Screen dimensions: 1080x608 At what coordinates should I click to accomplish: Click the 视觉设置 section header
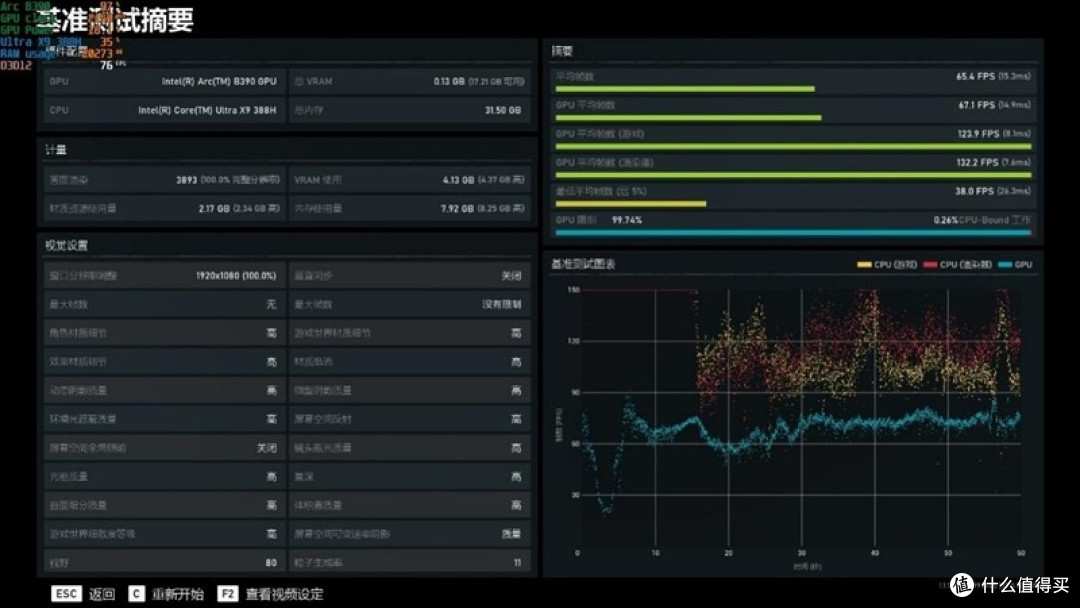(66, 245)
